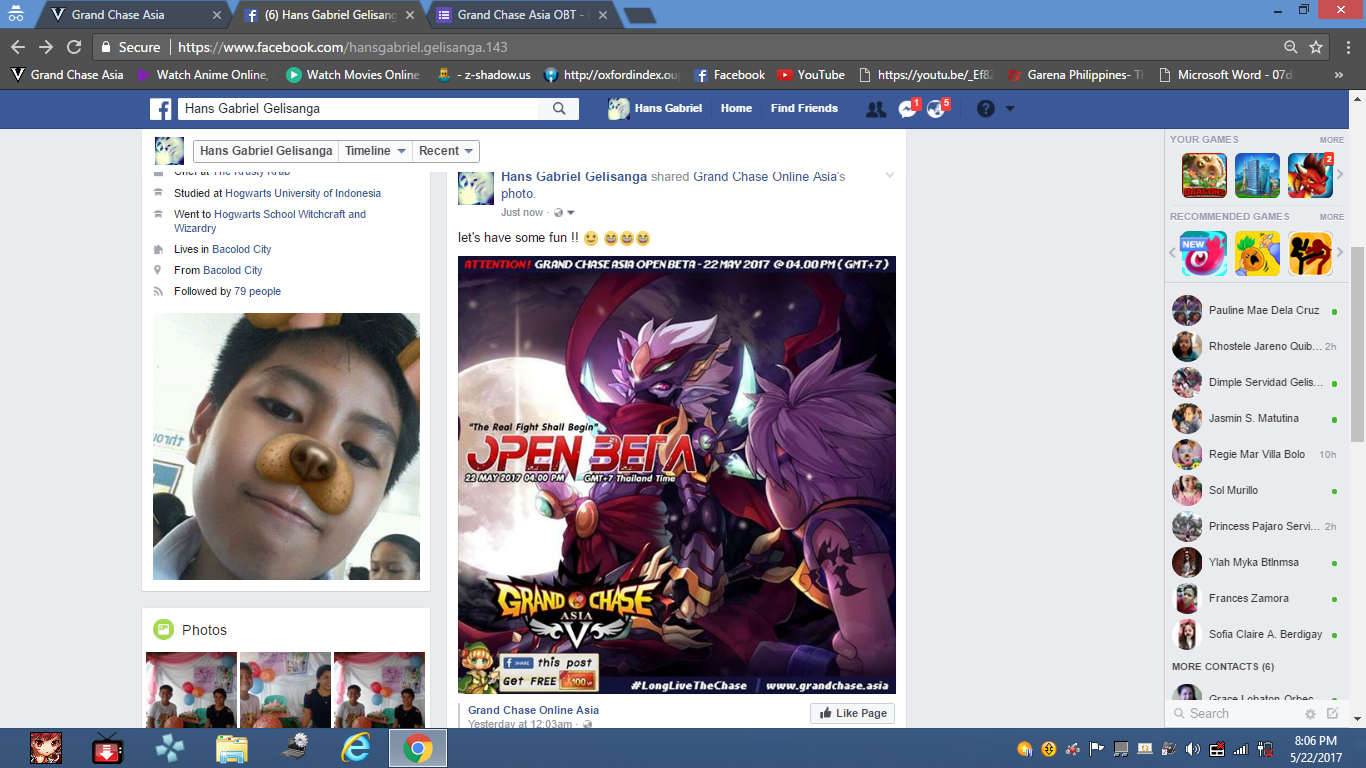Click MORE next to Recommended Games
Viewport: 1366px width, 768px height.
(1331, 217)
